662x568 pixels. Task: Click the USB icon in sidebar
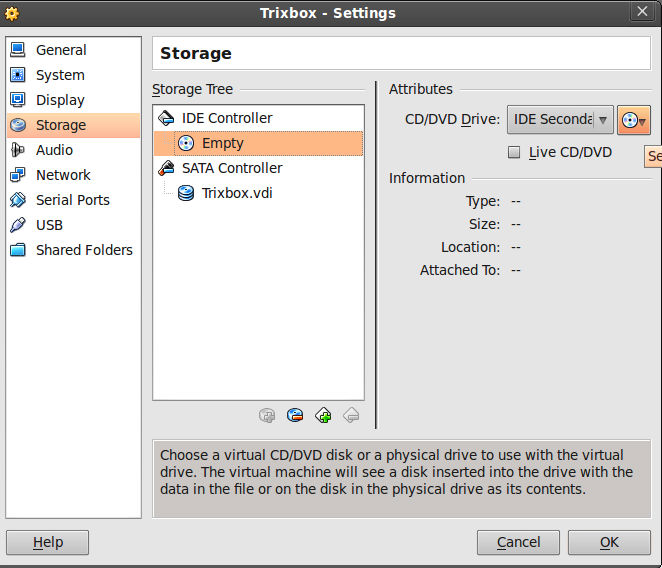tap(18, 225)
